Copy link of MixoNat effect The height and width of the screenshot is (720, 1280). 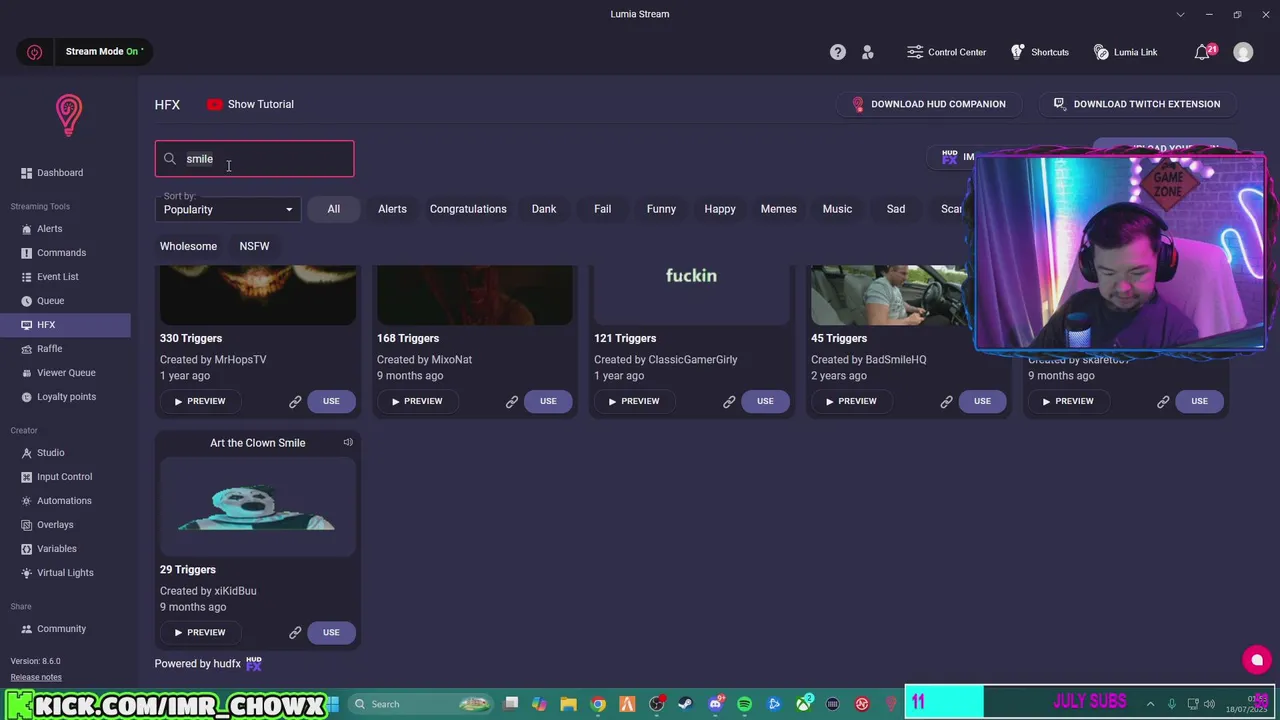(512, 402)
